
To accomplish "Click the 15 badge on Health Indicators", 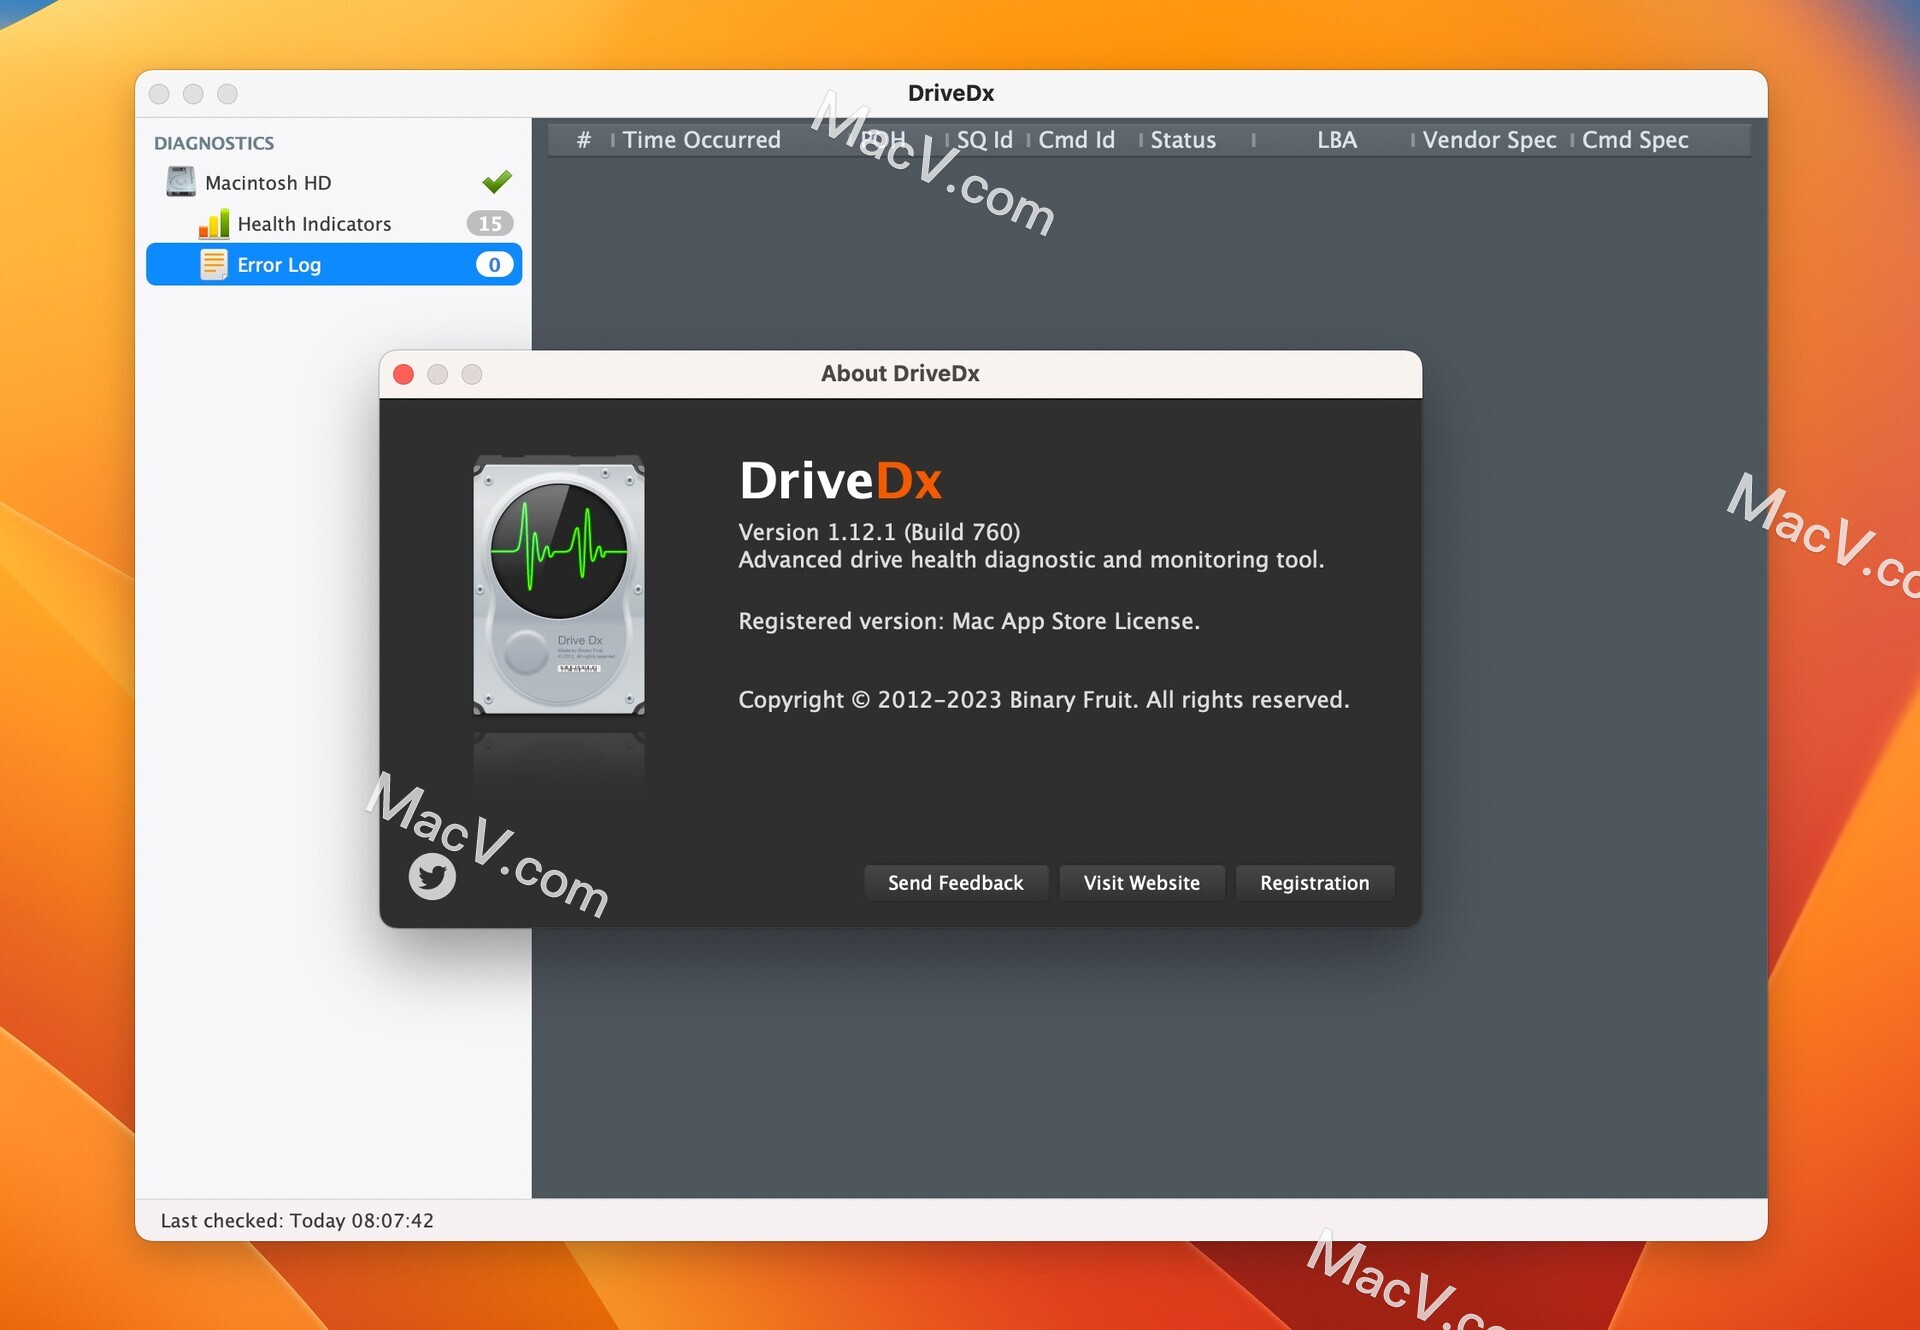I will pos(490,224).
